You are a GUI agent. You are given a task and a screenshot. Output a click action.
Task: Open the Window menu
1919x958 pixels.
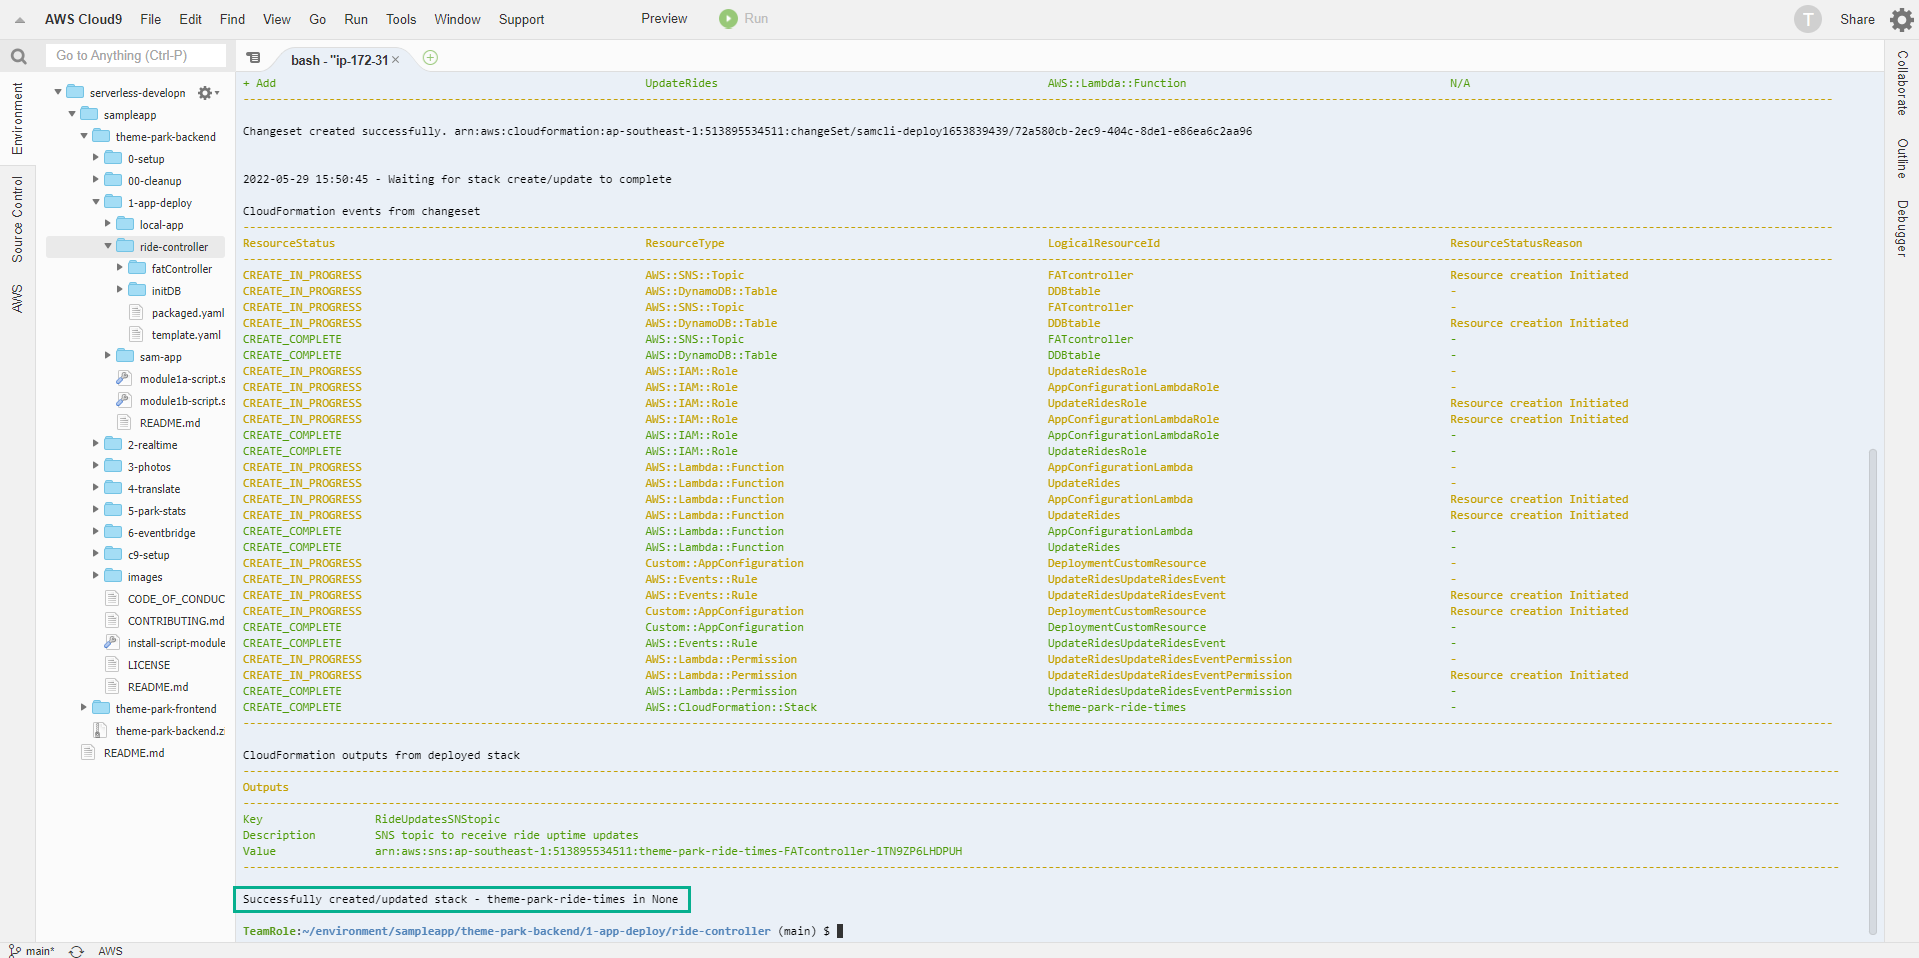click(457, 19)
